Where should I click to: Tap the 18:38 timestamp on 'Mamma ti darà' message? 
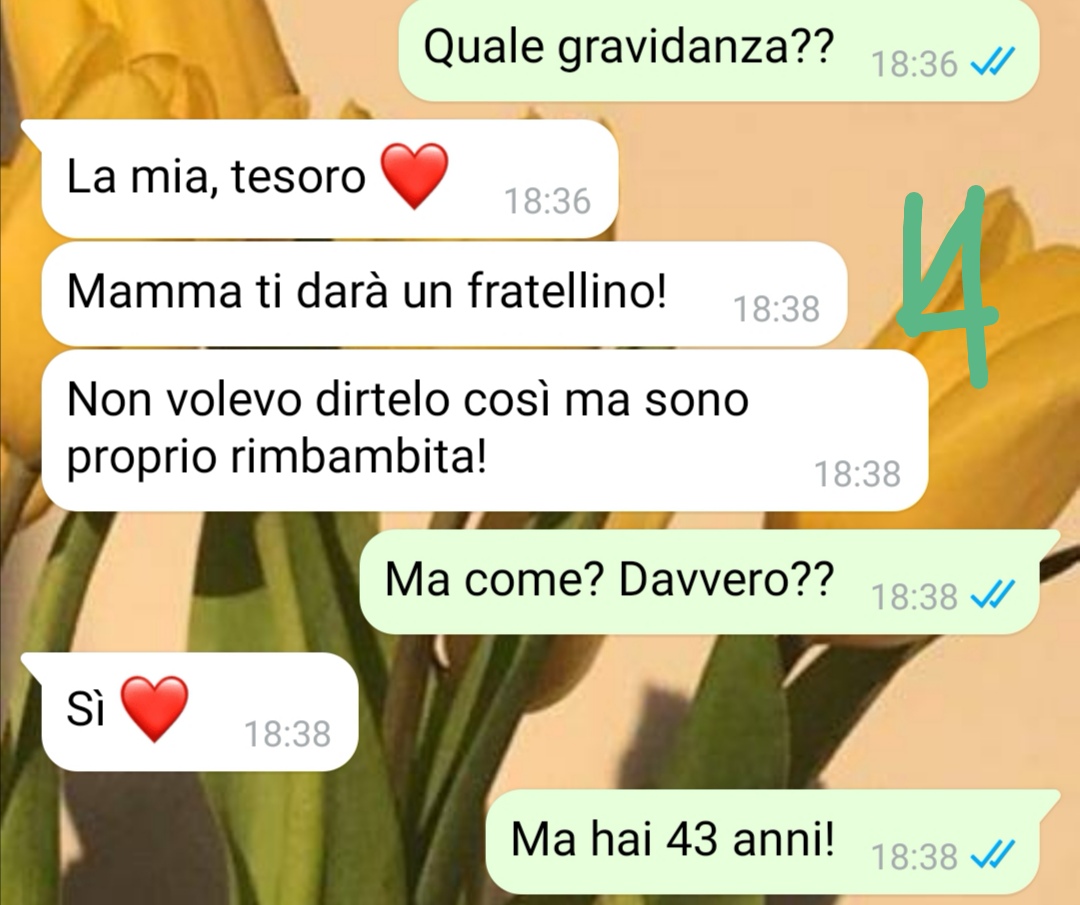(x=776, y=309)
